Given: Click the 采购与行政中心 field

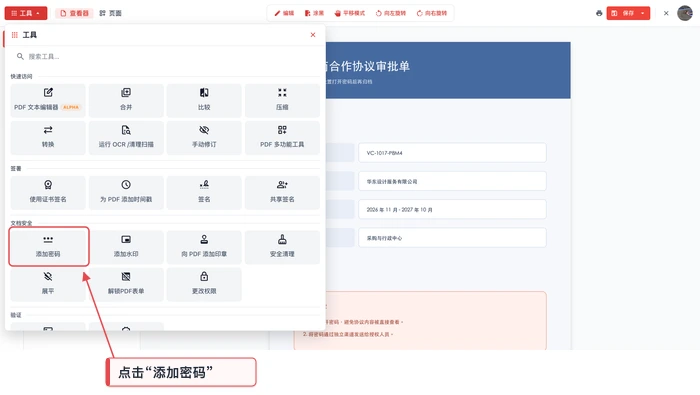Looking at the screenshot, I should point(452,238).
